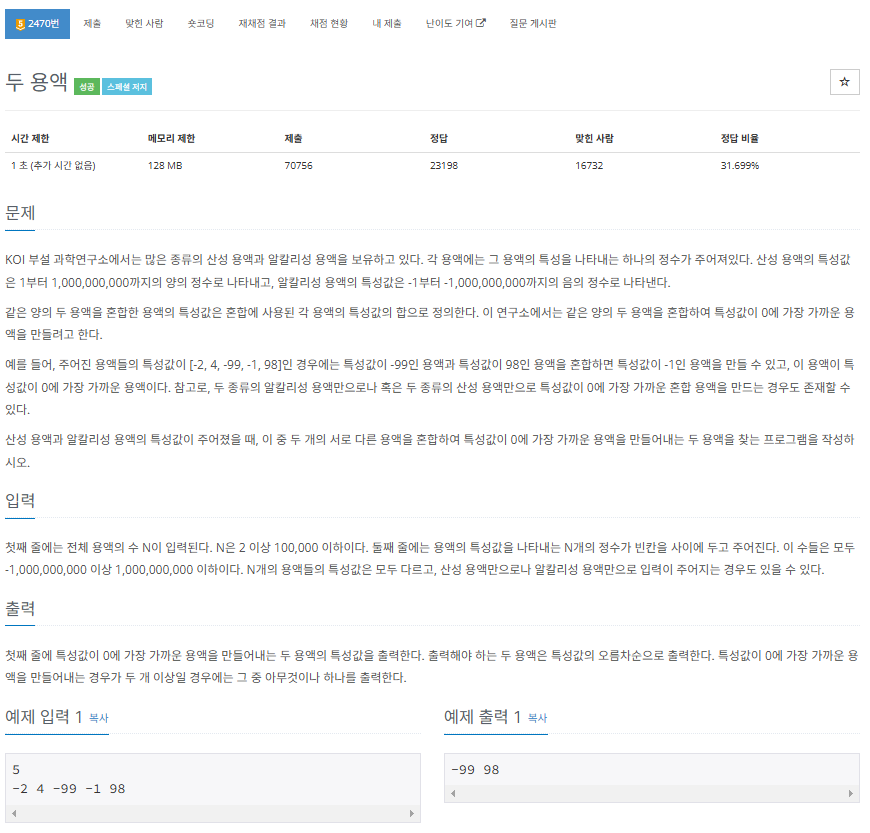870x833 pixels.
Task: Click the green 성공 label
Action: pyautogui.click(x=87, y=87)
